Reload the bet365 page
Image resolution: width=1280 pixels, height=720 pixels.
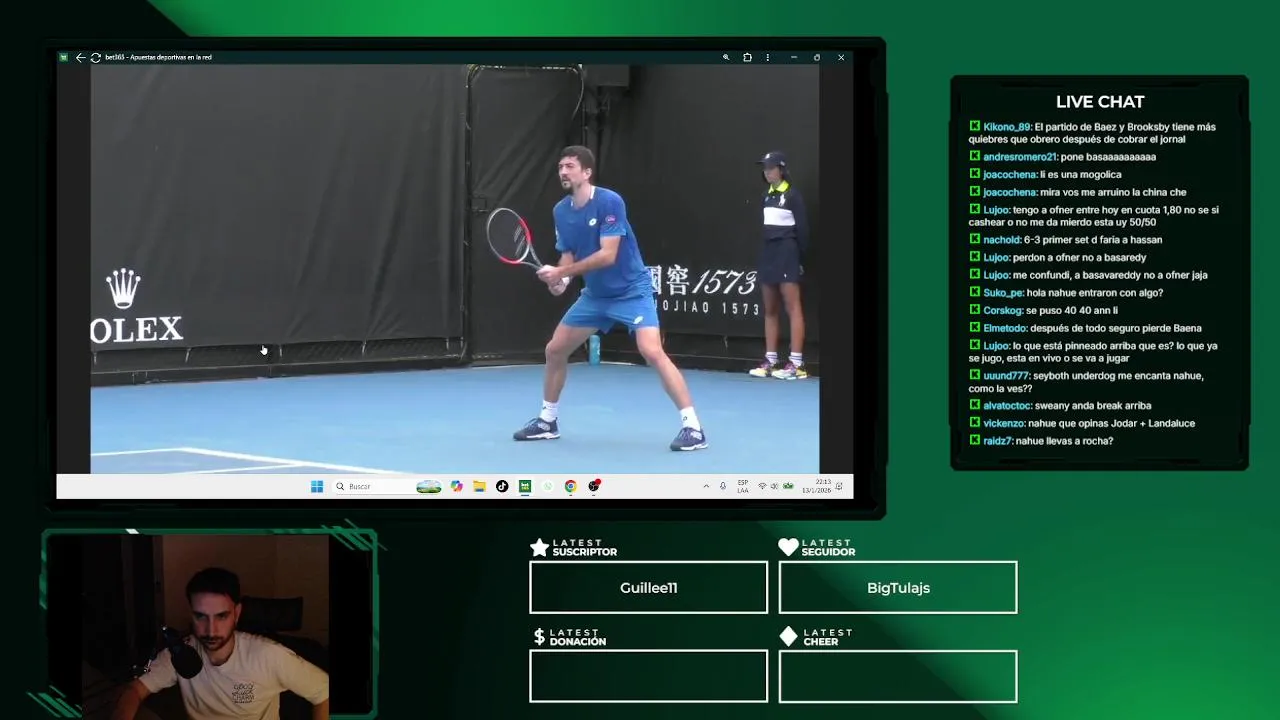pyautogui.click(x=95, y=57)
